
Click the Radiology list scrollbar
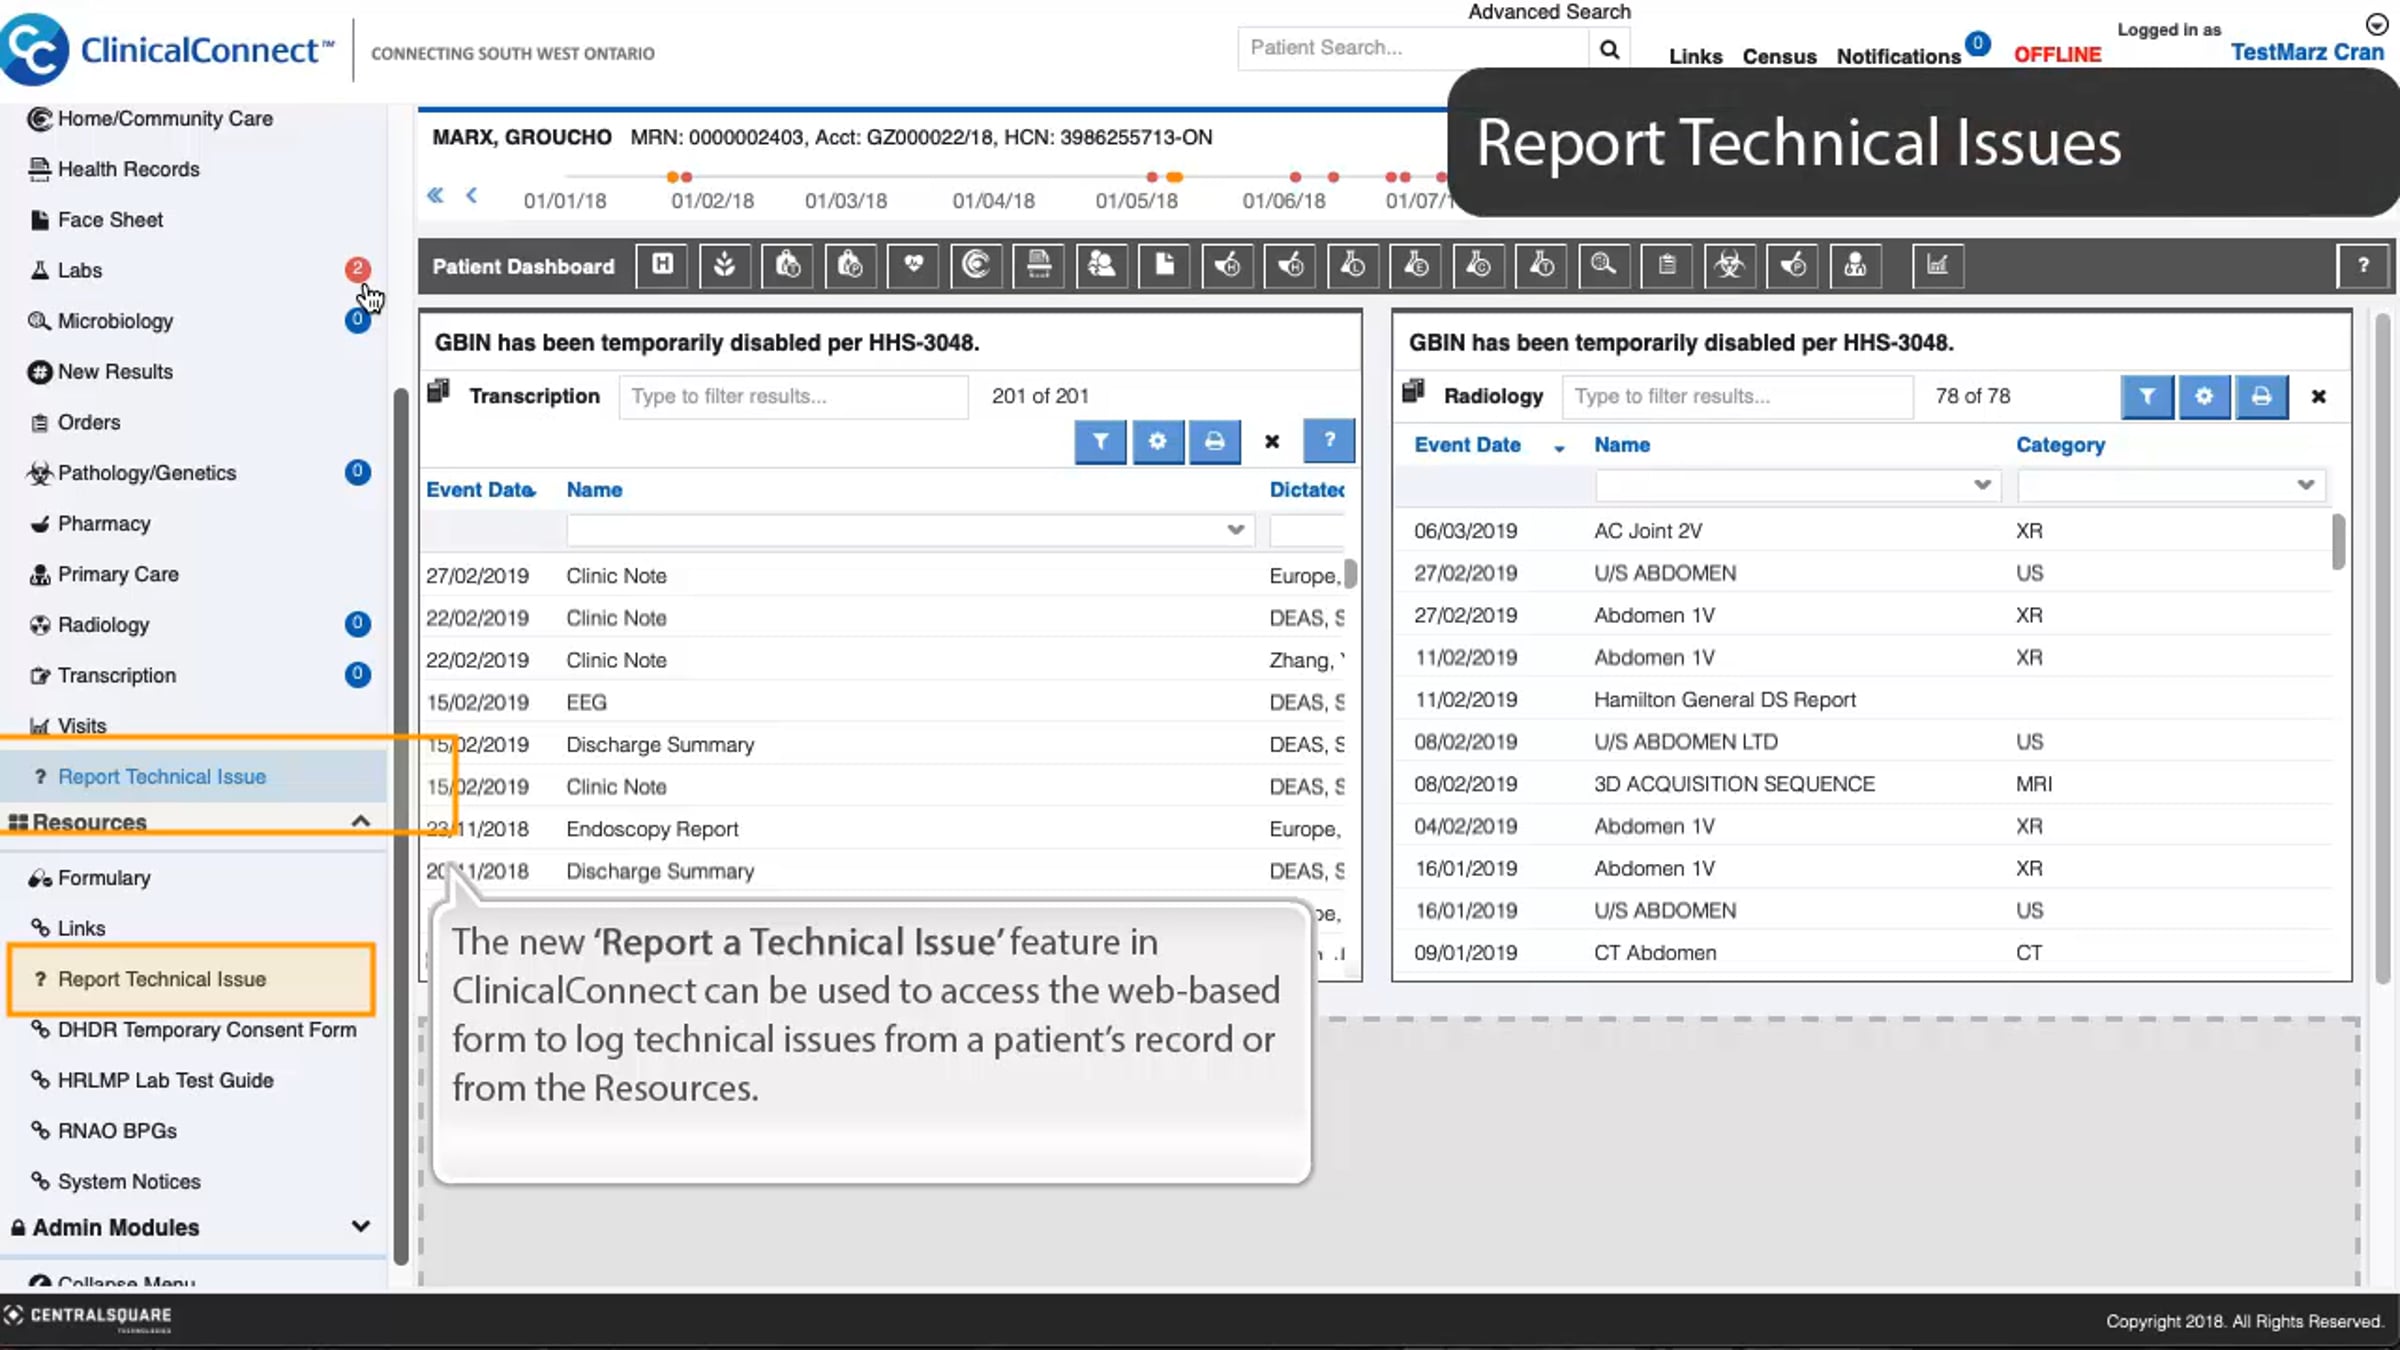tap(2338, 542)
